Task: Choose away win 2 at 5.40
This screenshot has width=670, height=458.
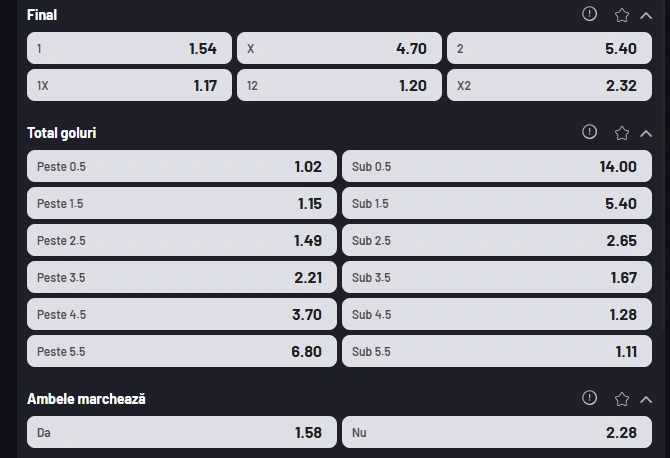Action: pyautogui.click(x=549, y=48)
